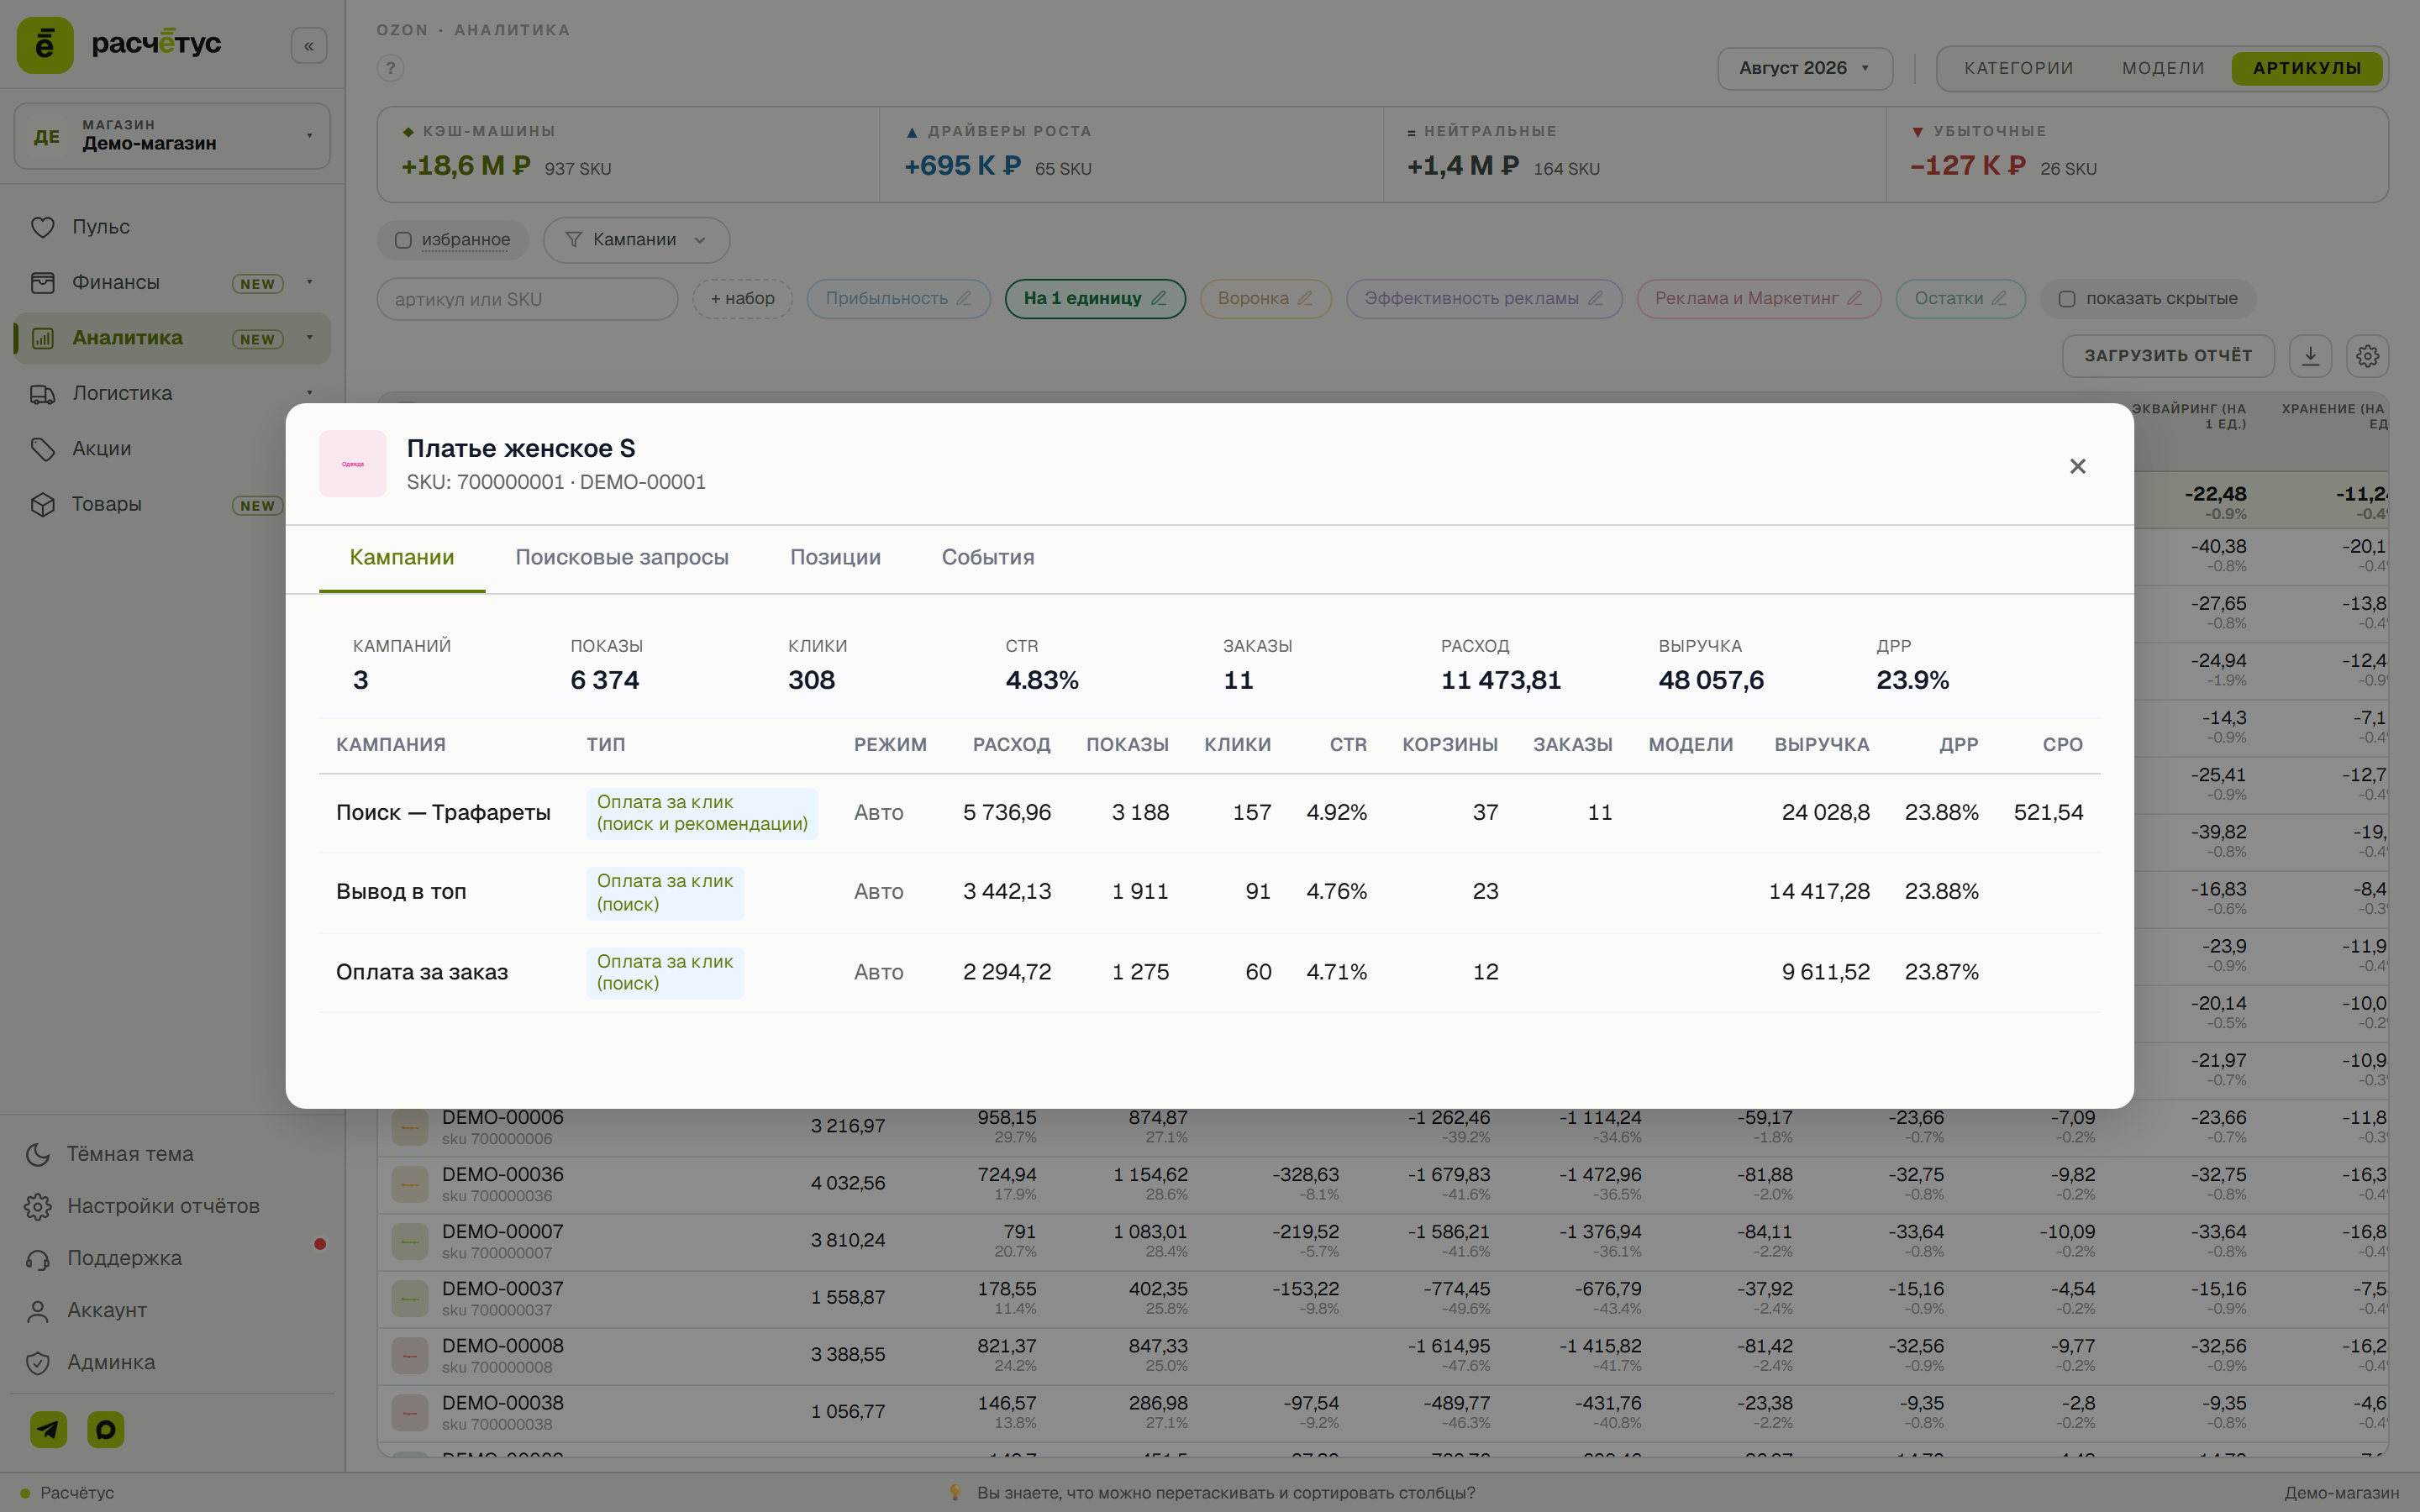Click the Логистика truck icon
Screen dimensions: 2420x1512
(42, 394)
